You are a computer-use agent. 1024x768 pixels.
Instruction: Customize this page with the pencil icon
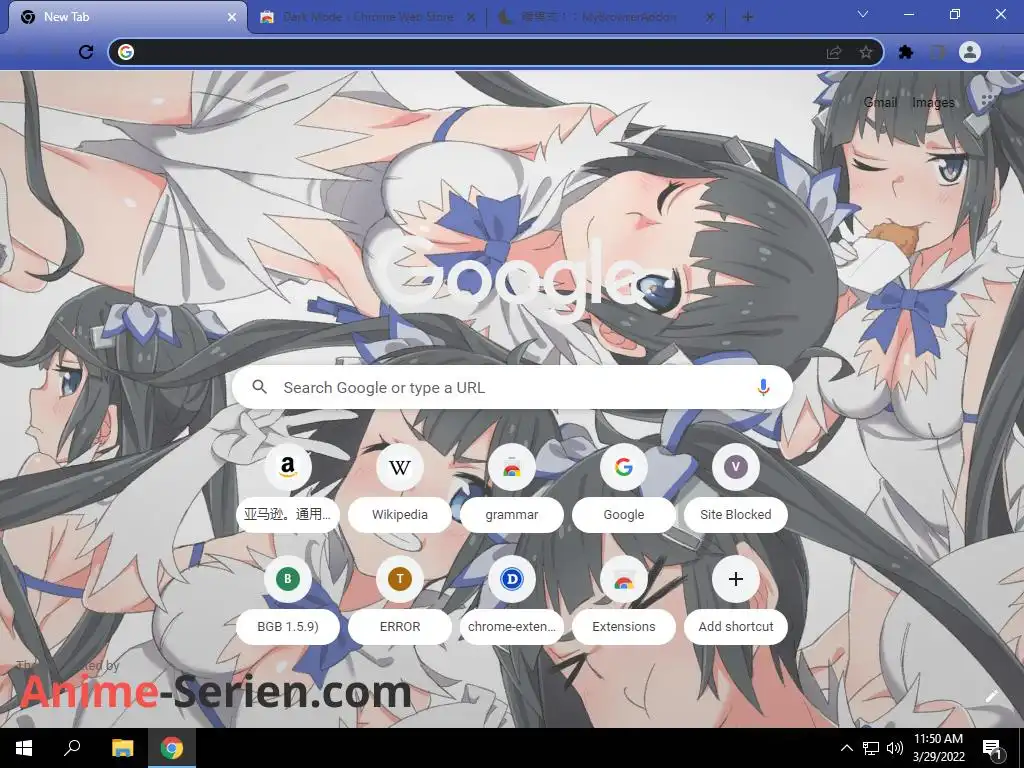(991, 696)
